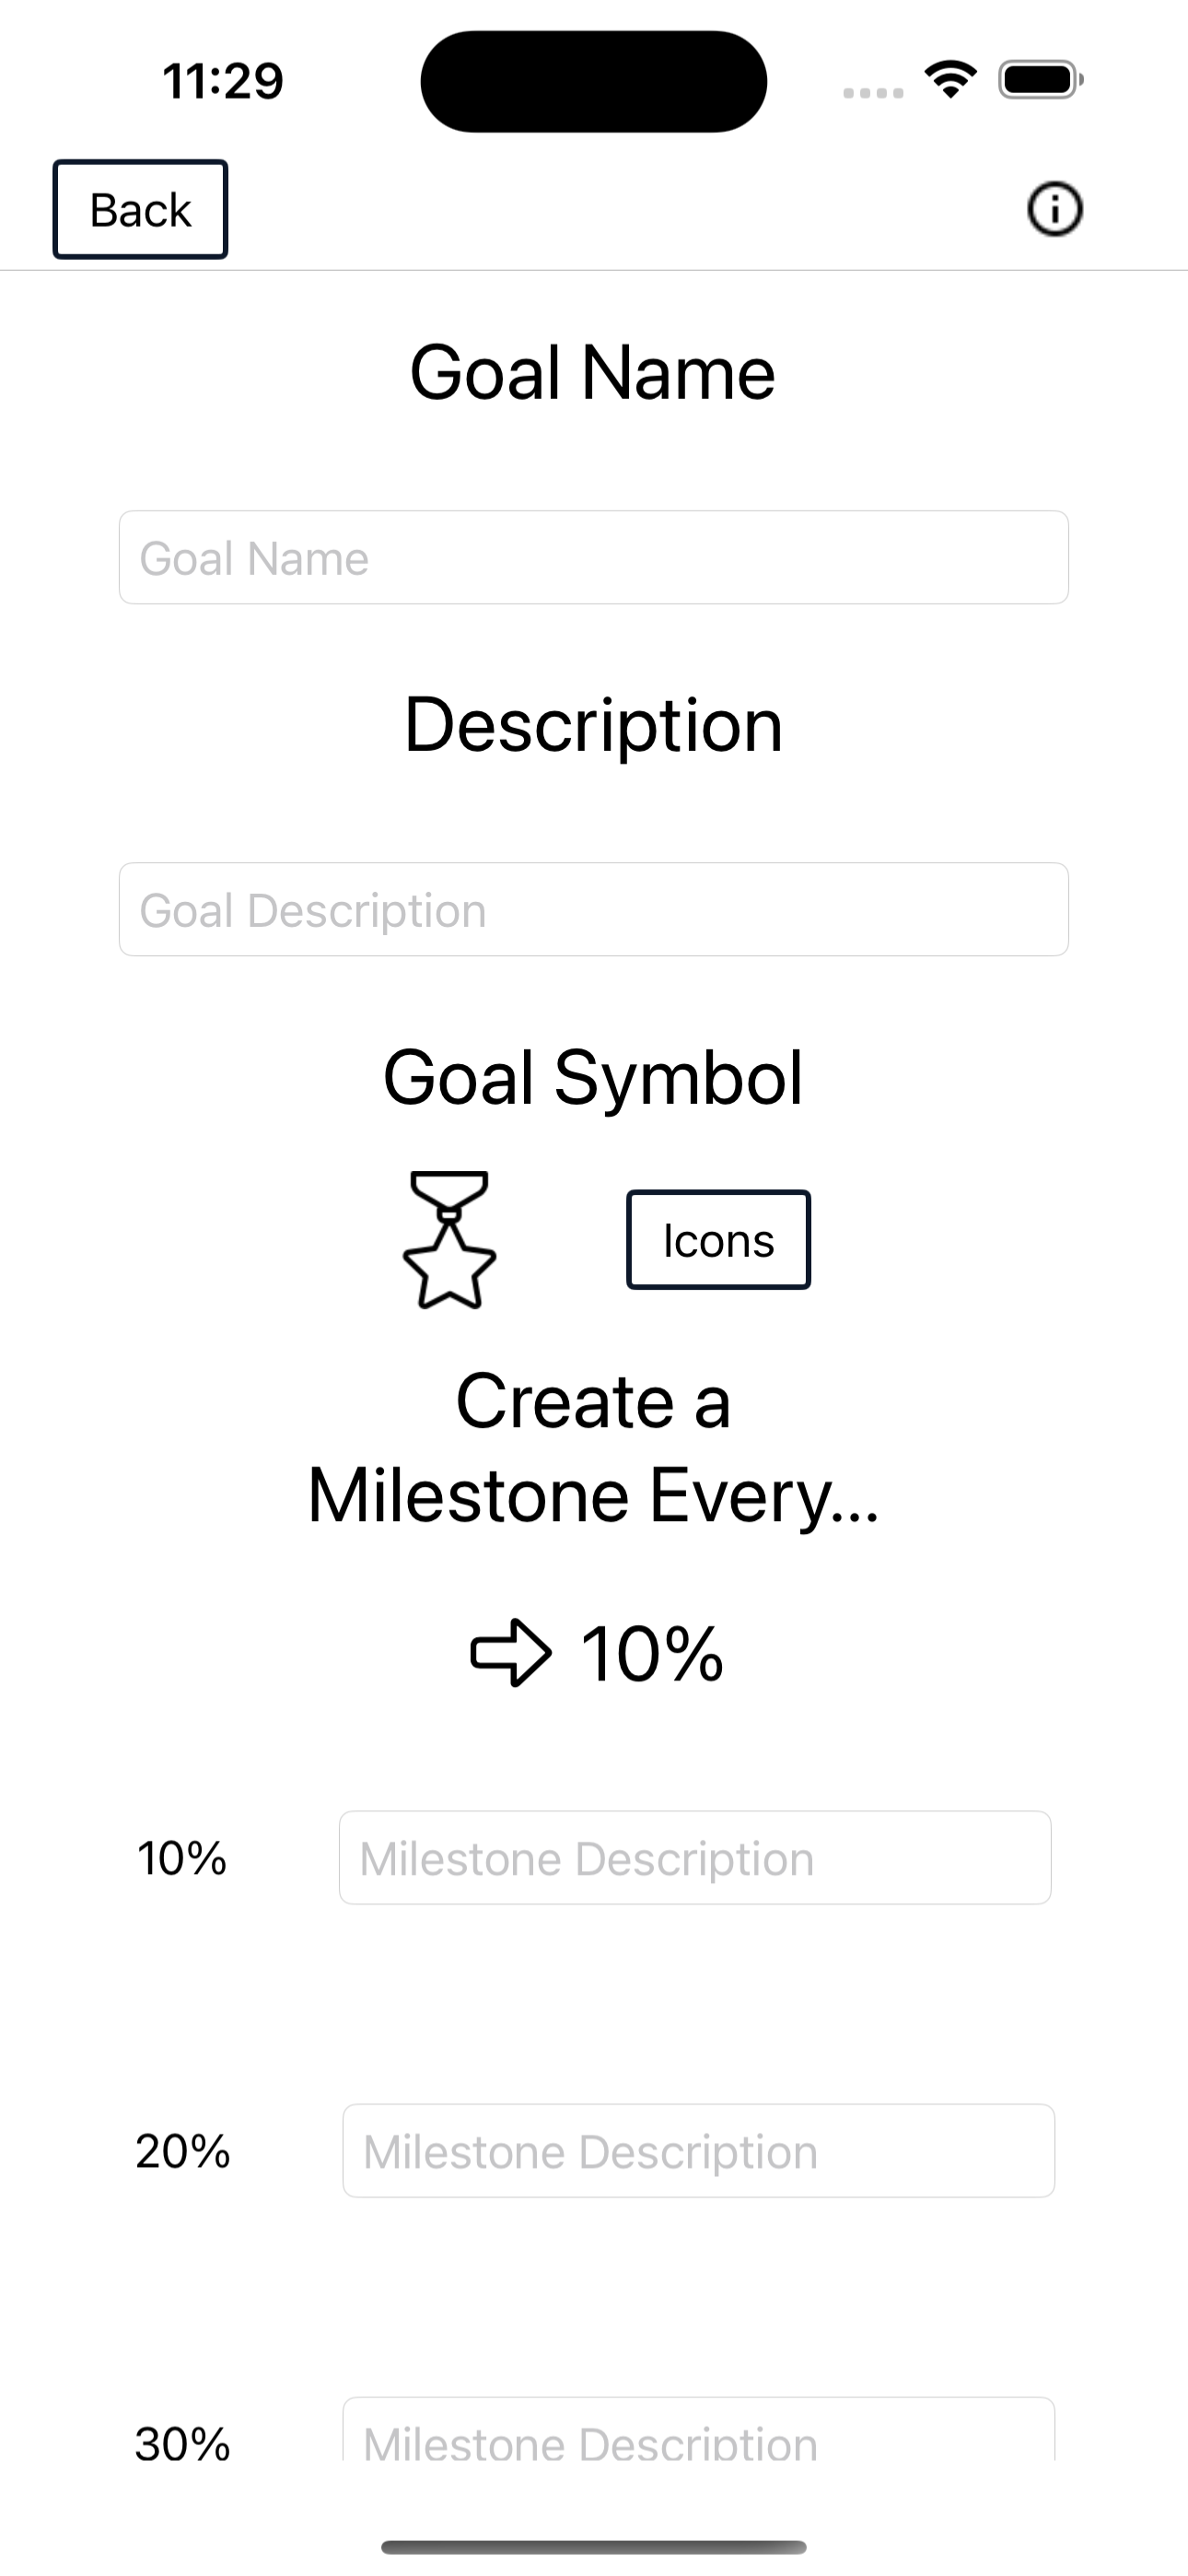Tap the right arrow milestone icon
This screenshot has width=1188, height=2576.
[x=511, y=1653]
